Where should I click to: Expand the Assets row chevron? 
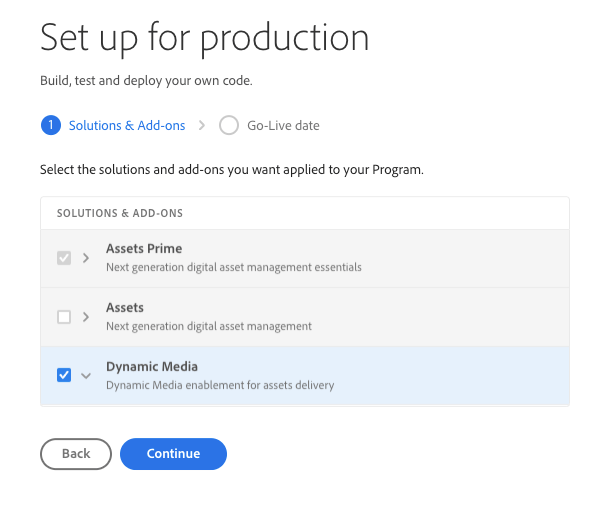(86, 317)
